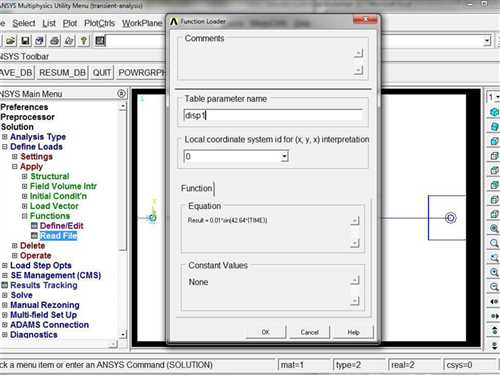
Task: Click the zoom out magnifier icon
Action: (x=494, y=287)
